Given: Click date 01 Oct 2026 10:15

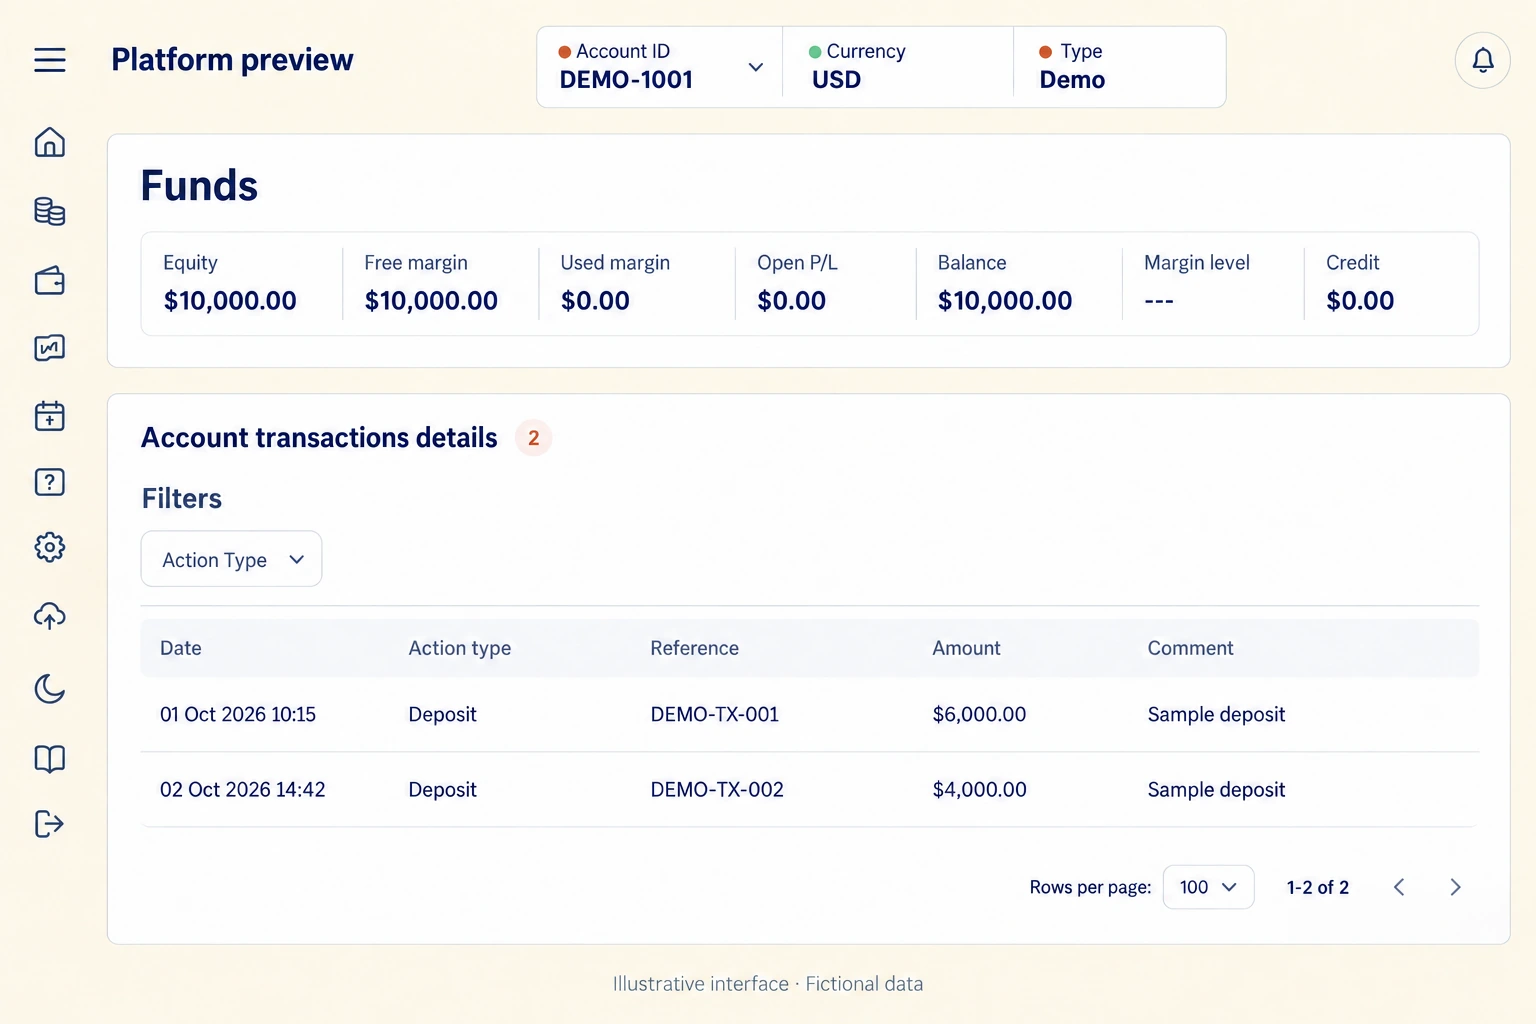Looking at the screenshot, I should (x=238, y=714).
